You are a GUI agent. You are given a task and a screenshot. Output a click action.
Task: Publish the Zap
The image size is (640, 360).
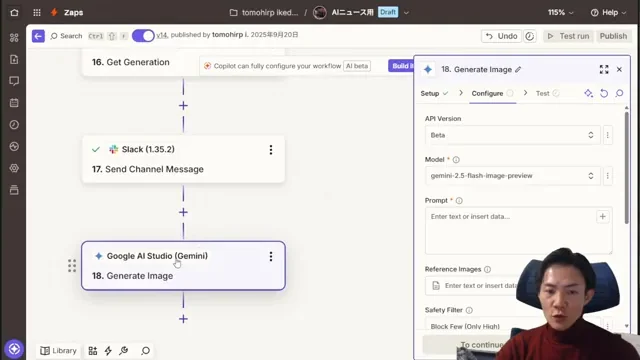click(x=613, y=36)
